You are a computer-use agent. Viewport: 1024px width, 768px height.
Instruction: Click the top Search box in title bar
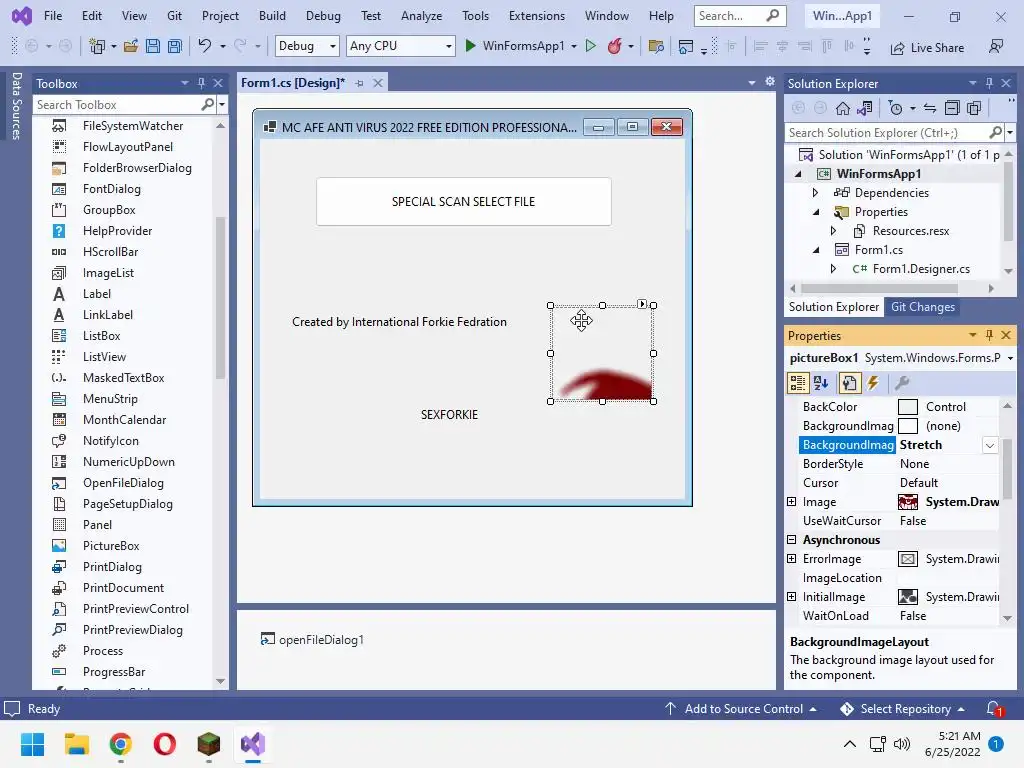[739, 16]
